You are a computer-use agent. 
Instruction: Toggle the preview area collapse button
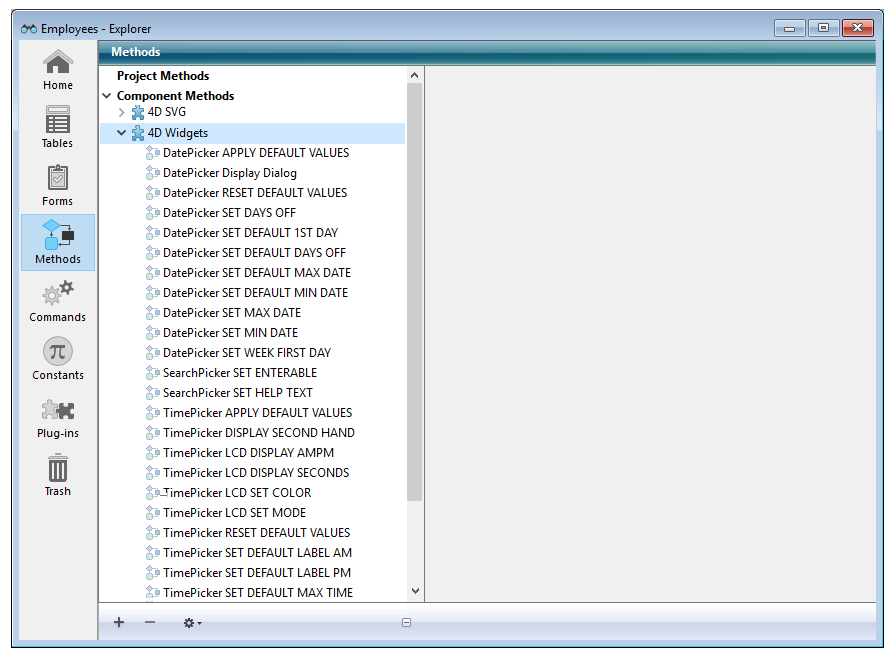(406, 623)
